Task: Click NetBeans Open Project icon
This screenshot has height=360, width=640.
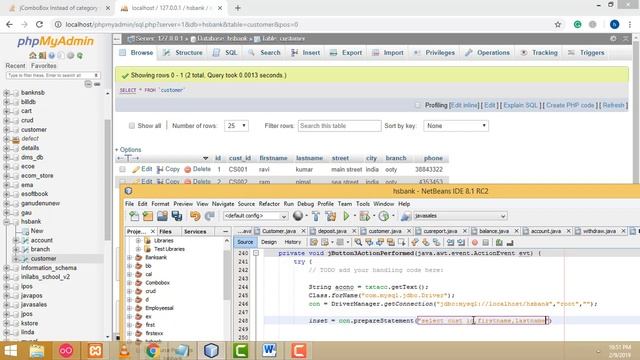Action: (x=162, y=216)
